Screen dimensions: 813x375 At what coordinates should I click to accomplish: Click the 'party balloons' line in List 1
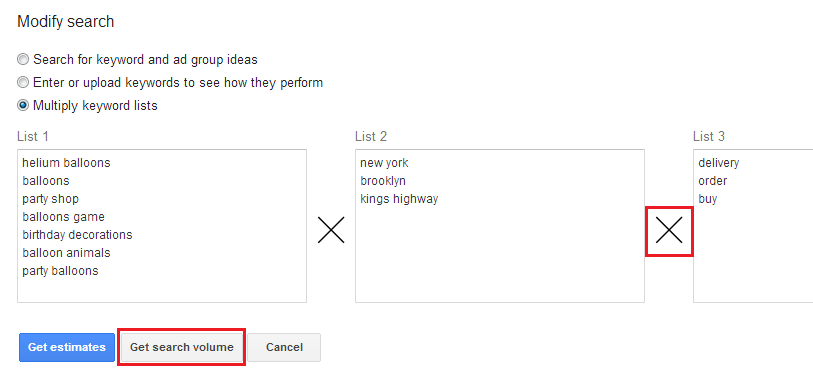click(x=60, y=271)
